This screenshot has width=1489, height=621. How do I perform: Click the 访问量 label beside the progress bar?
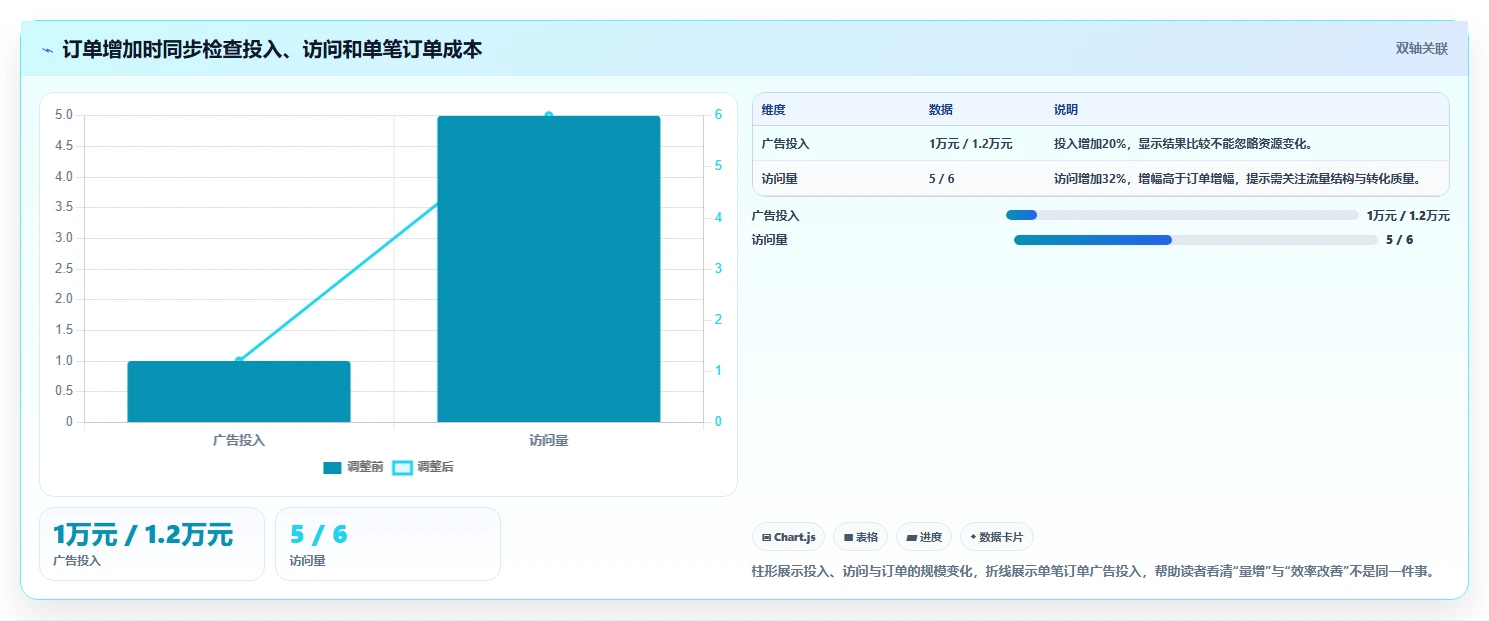tap(770, 240)
